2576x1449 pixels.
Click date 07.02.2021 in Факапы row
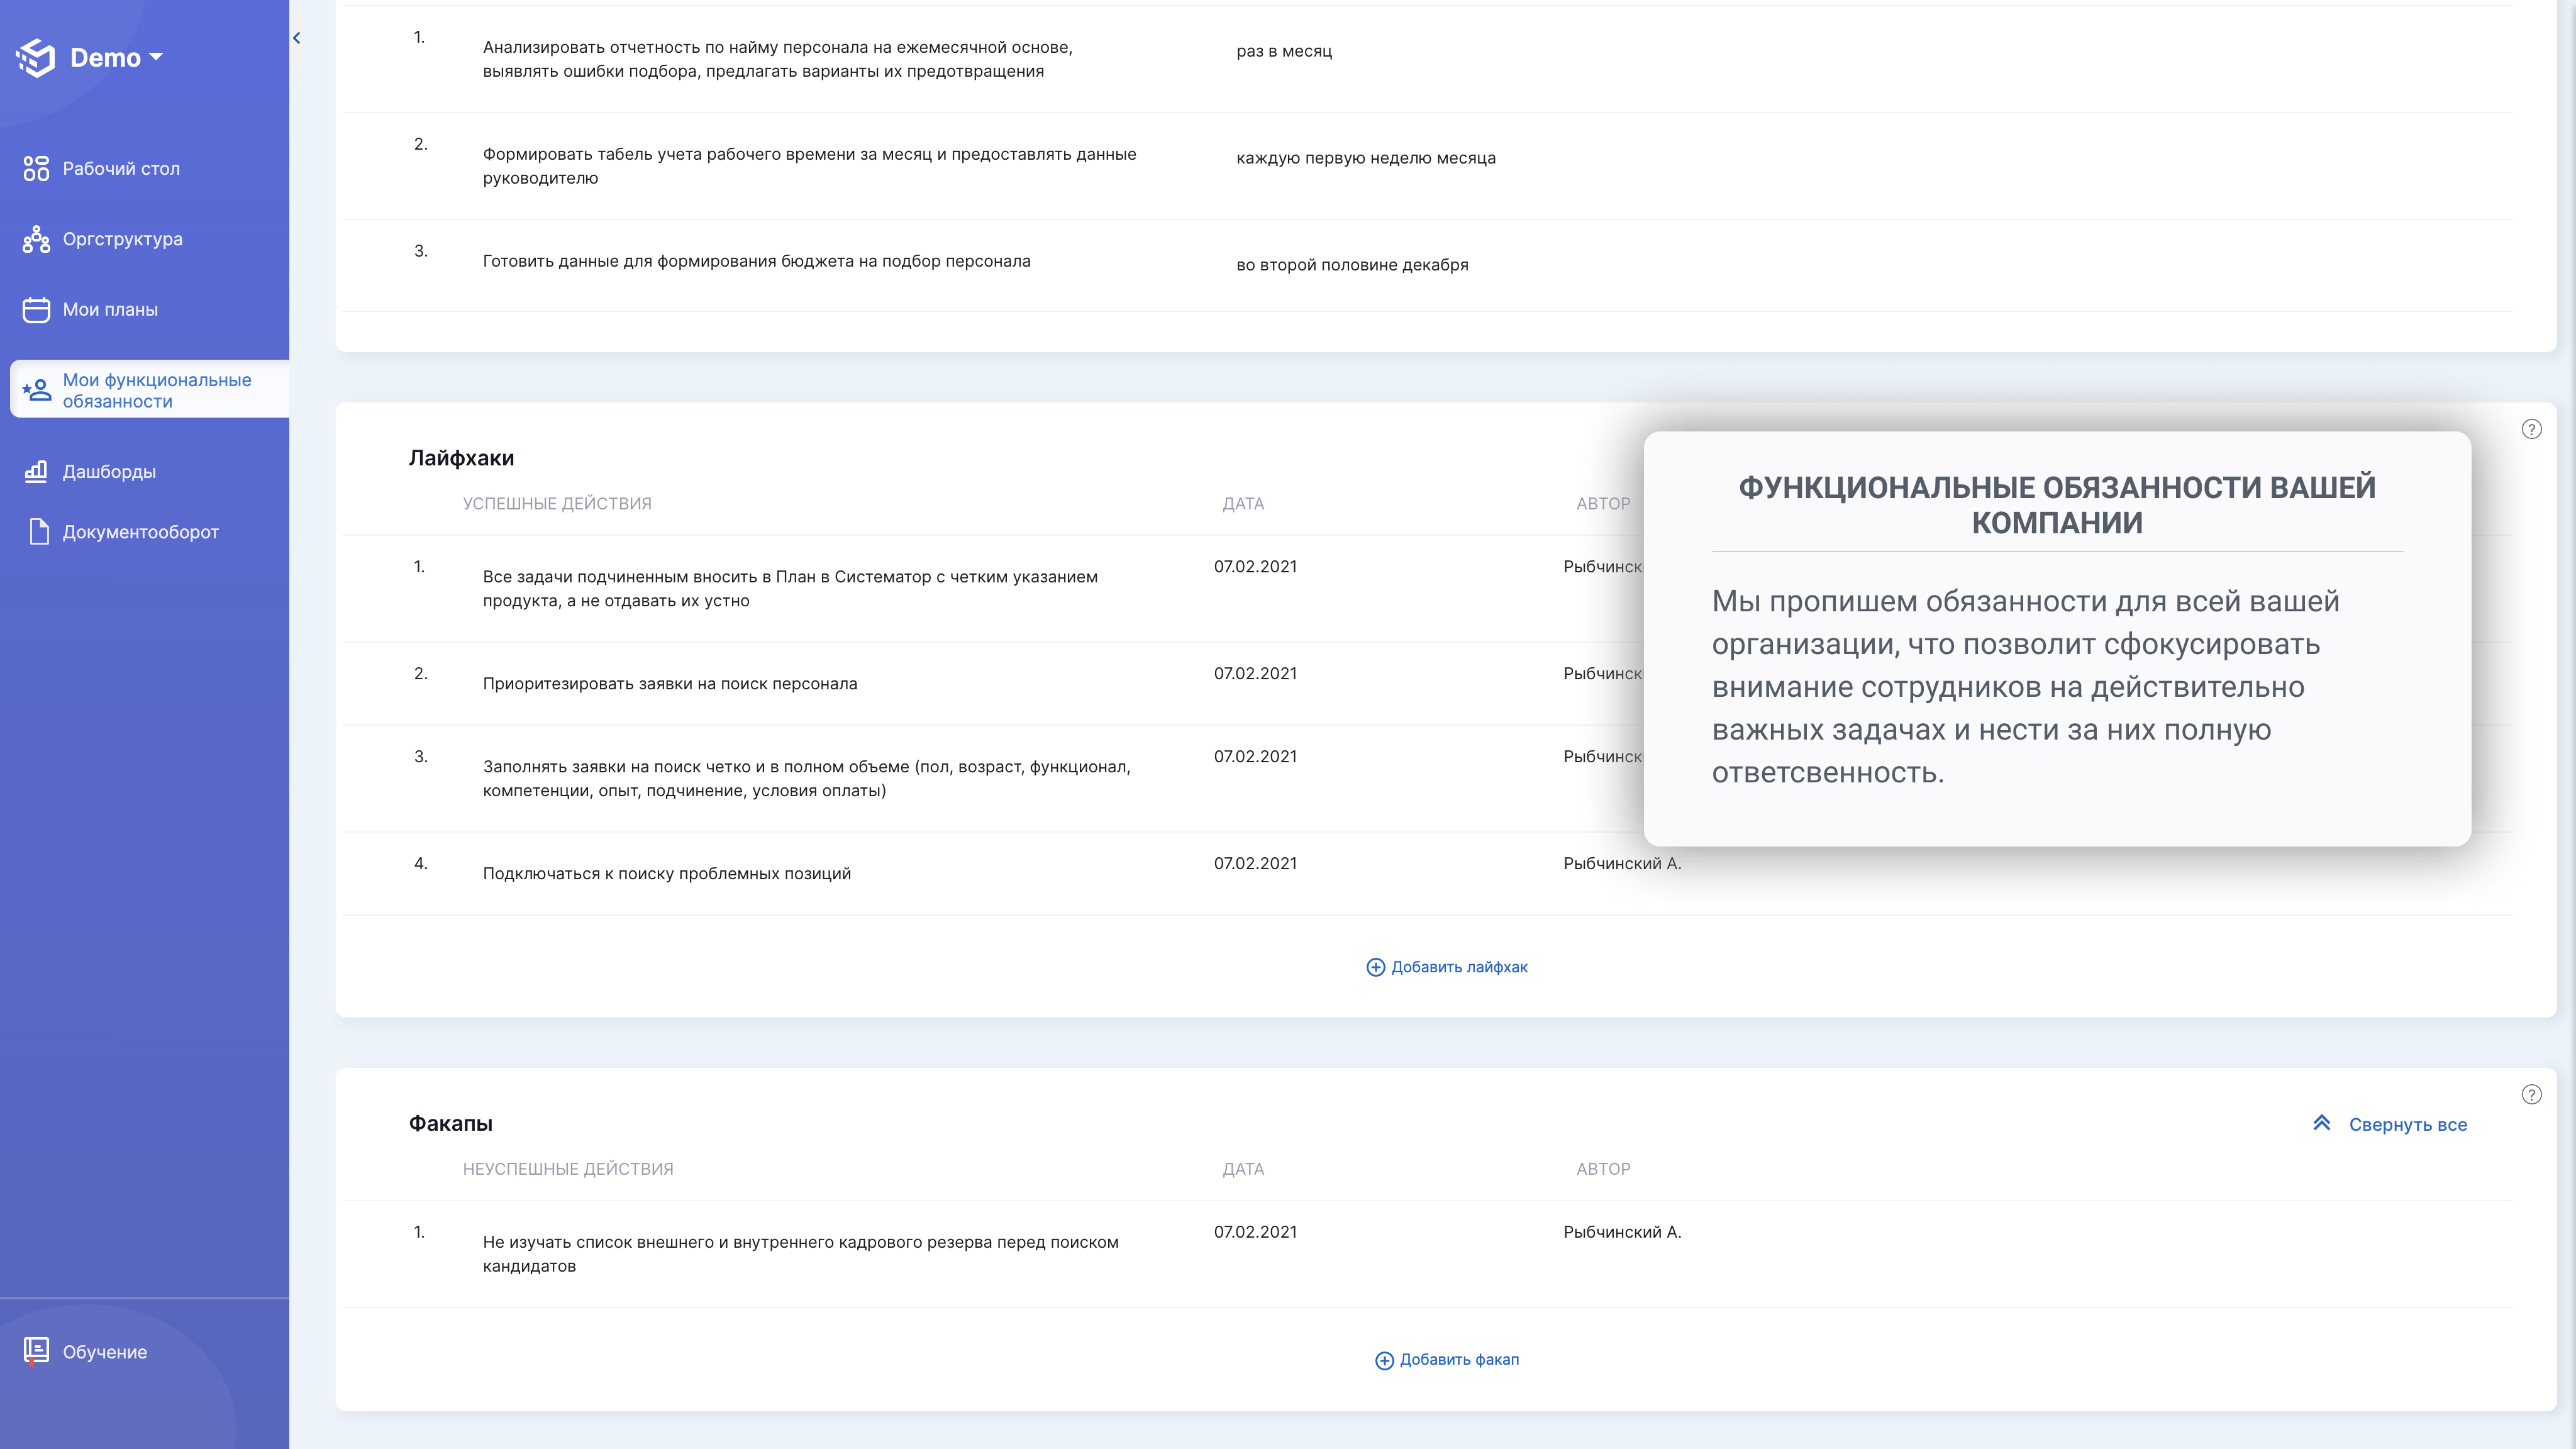1255,1232
